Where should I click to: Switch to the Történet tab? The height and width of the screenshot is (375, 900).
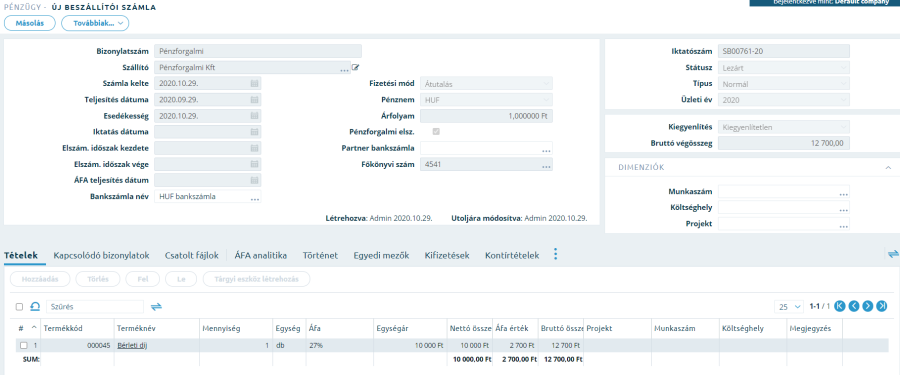[x=320, y=256]
